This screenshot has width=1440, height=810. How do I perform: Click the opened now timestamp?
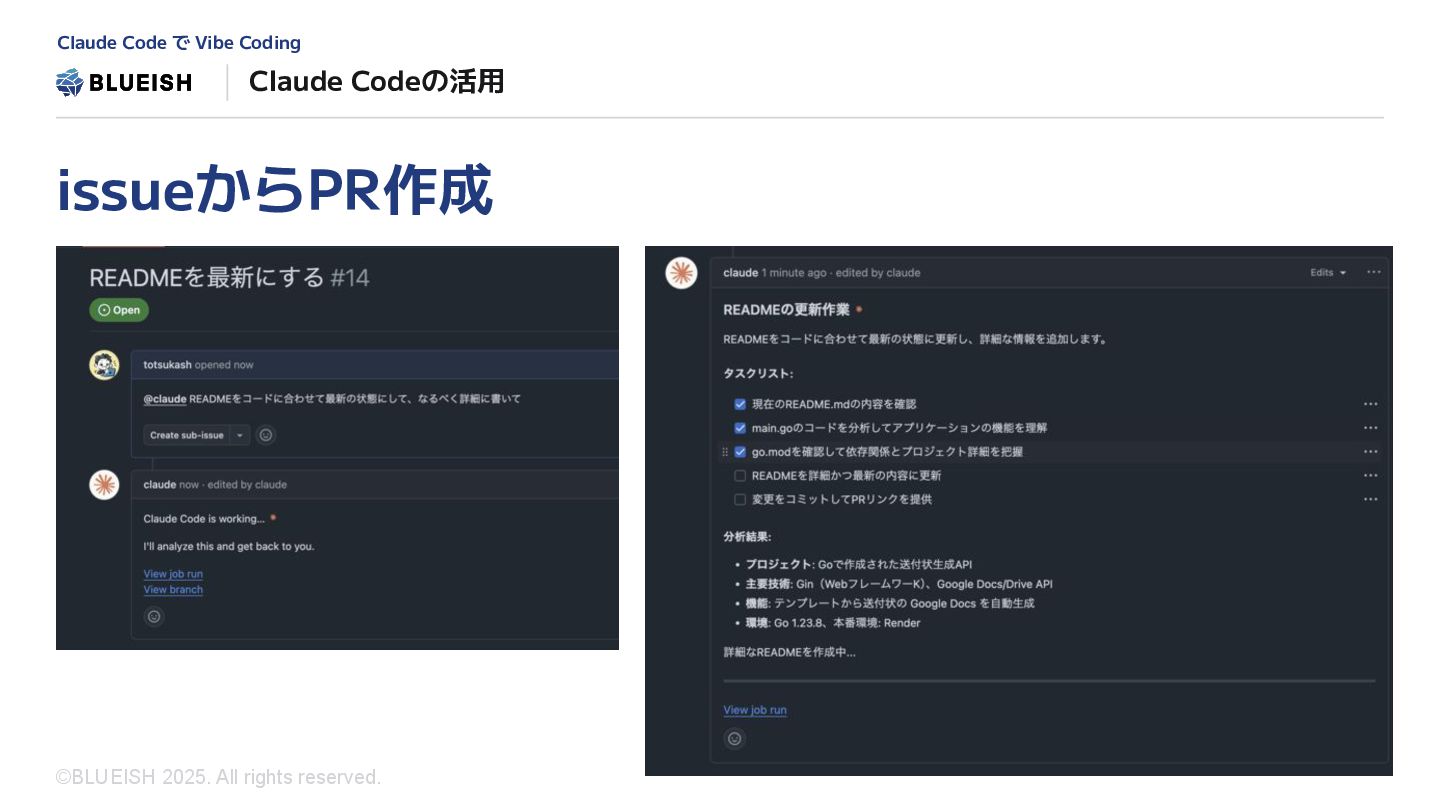point(224,365)
